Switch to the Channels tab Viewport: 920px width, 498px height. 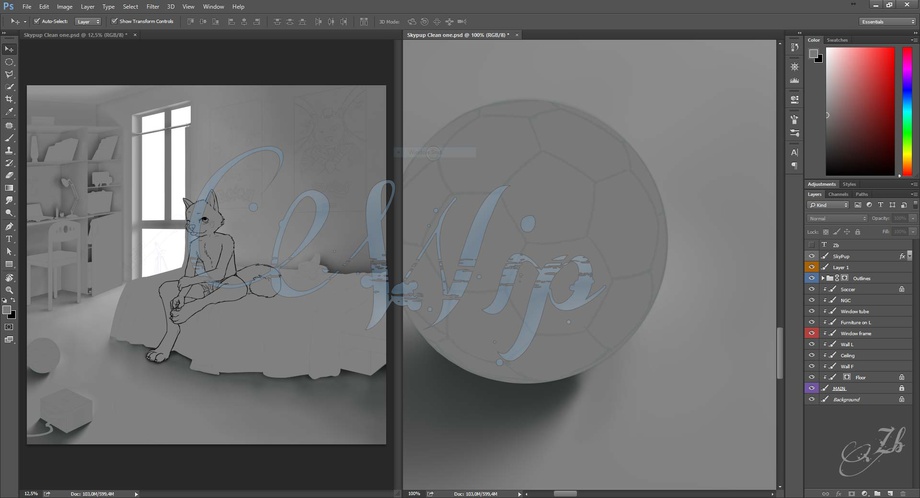(x=838, y=194)
